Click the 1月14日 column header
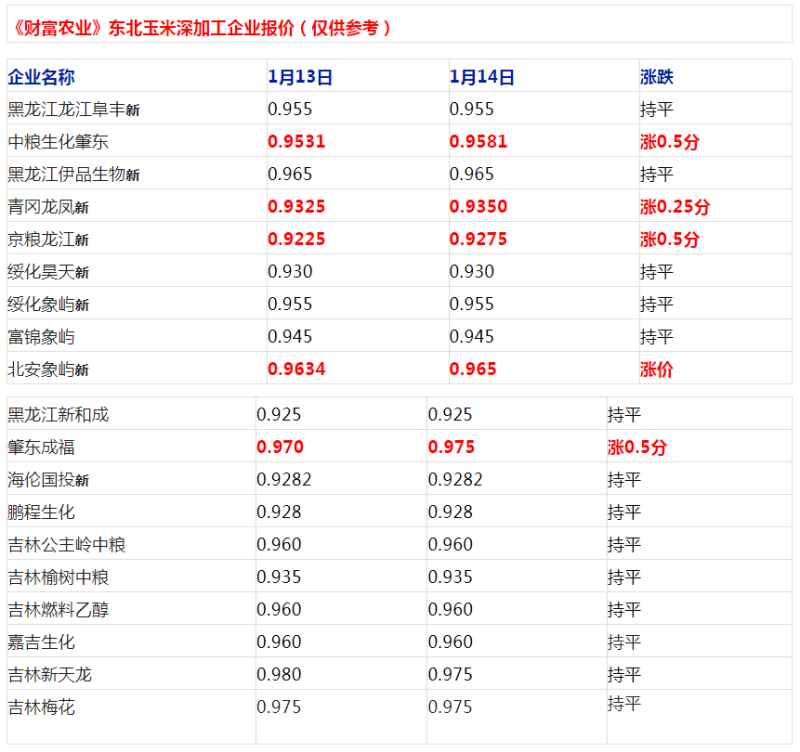This screenshot has height=752, width=800. coord(482,77)
